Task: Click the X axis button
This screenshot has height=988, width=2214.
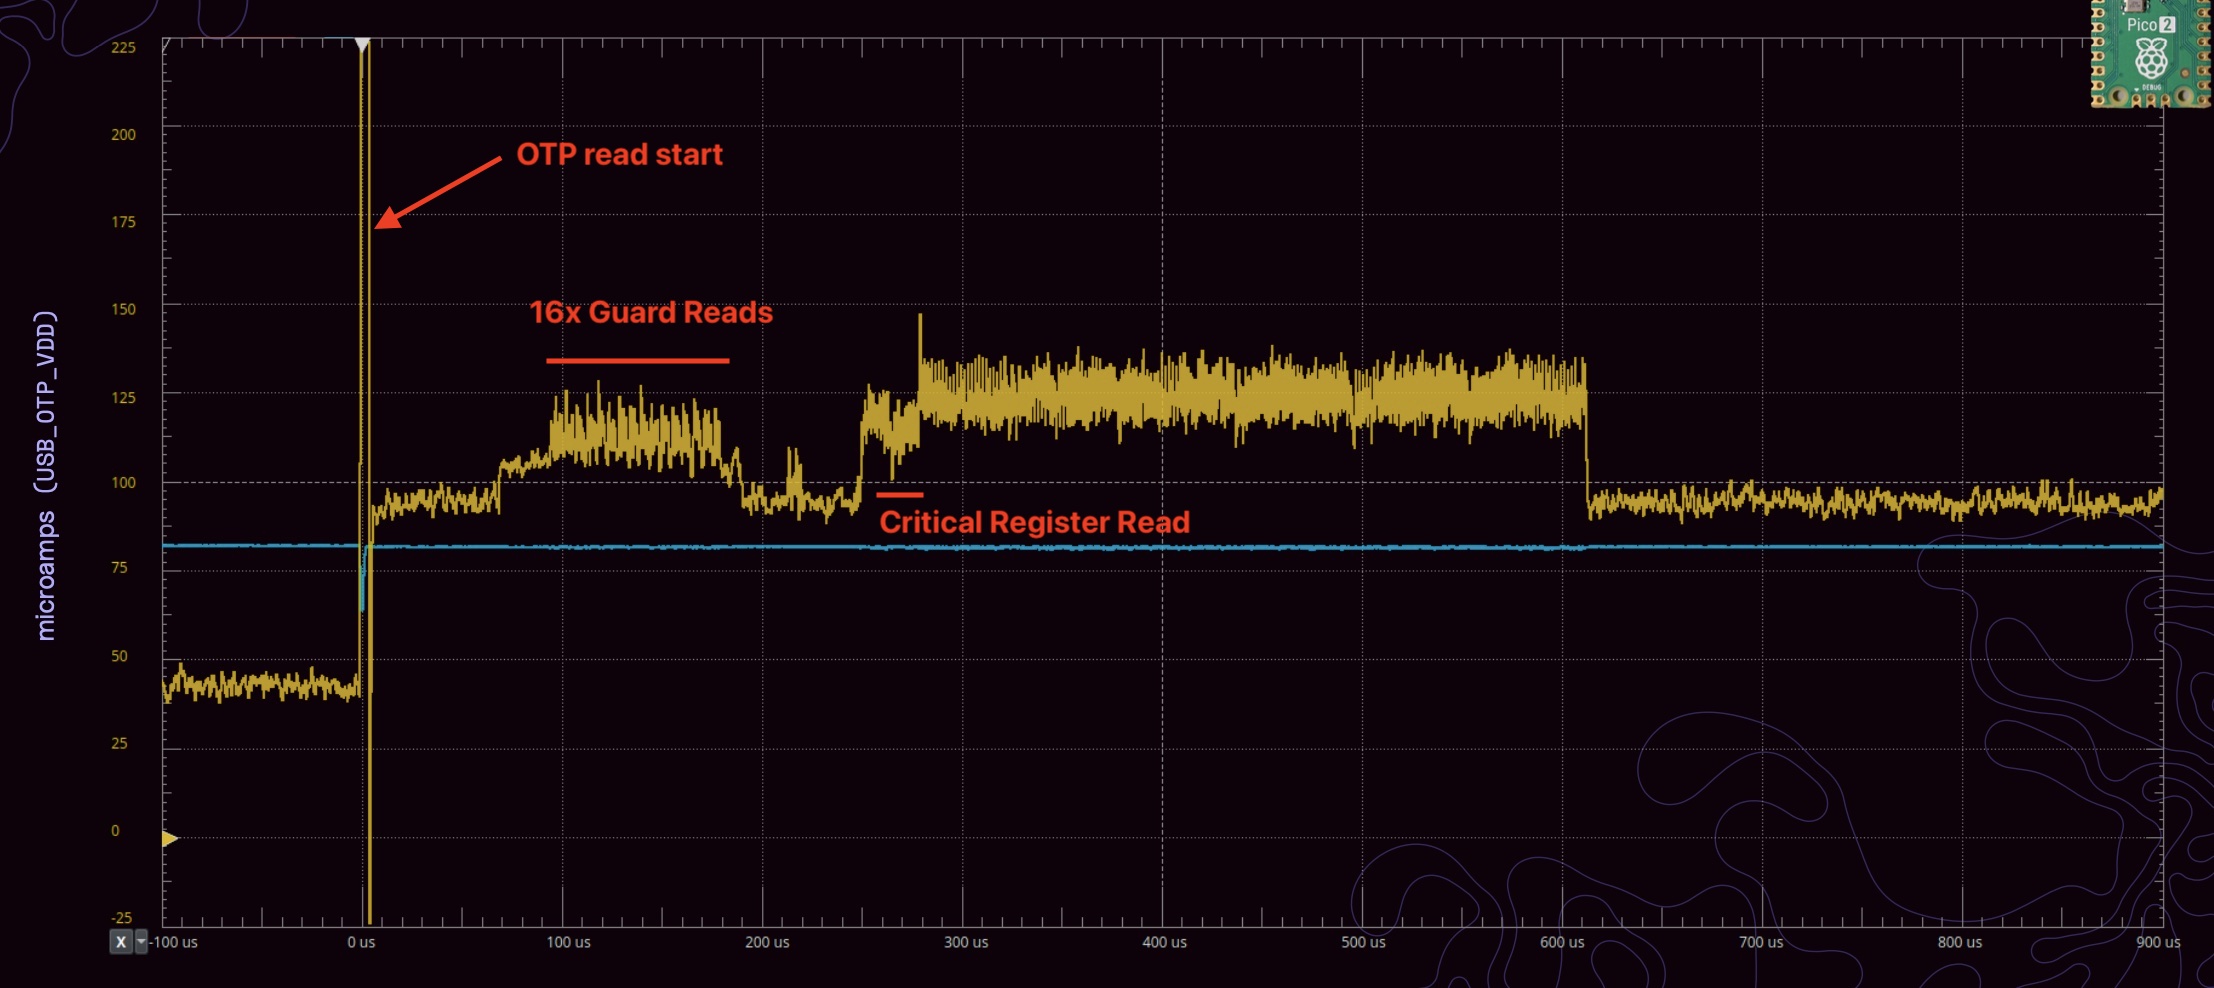Action: (120, 942)
